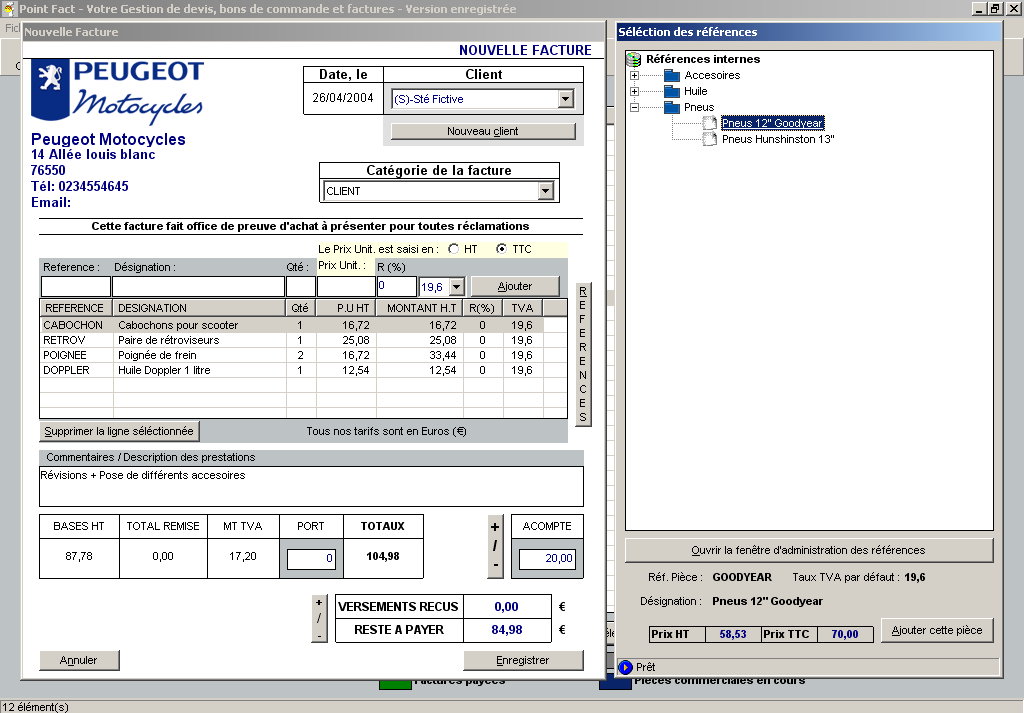The height and width of the screenshot is (713, 1024).
Task: Expand the Huile tree node
Action: tap(634, 91)
